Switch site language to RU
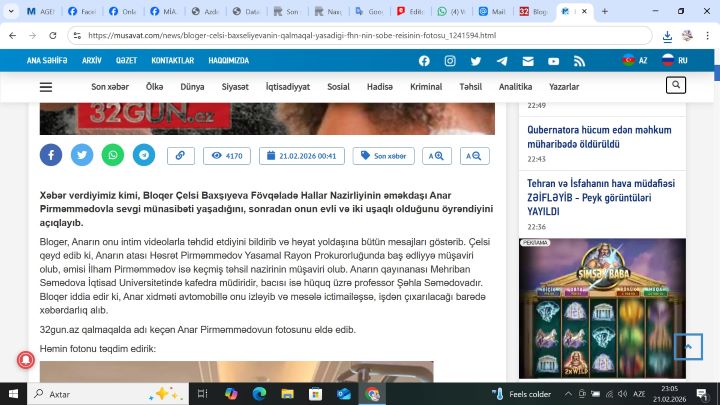The width and height of the screenshot is (720, 405). (675, 60)
